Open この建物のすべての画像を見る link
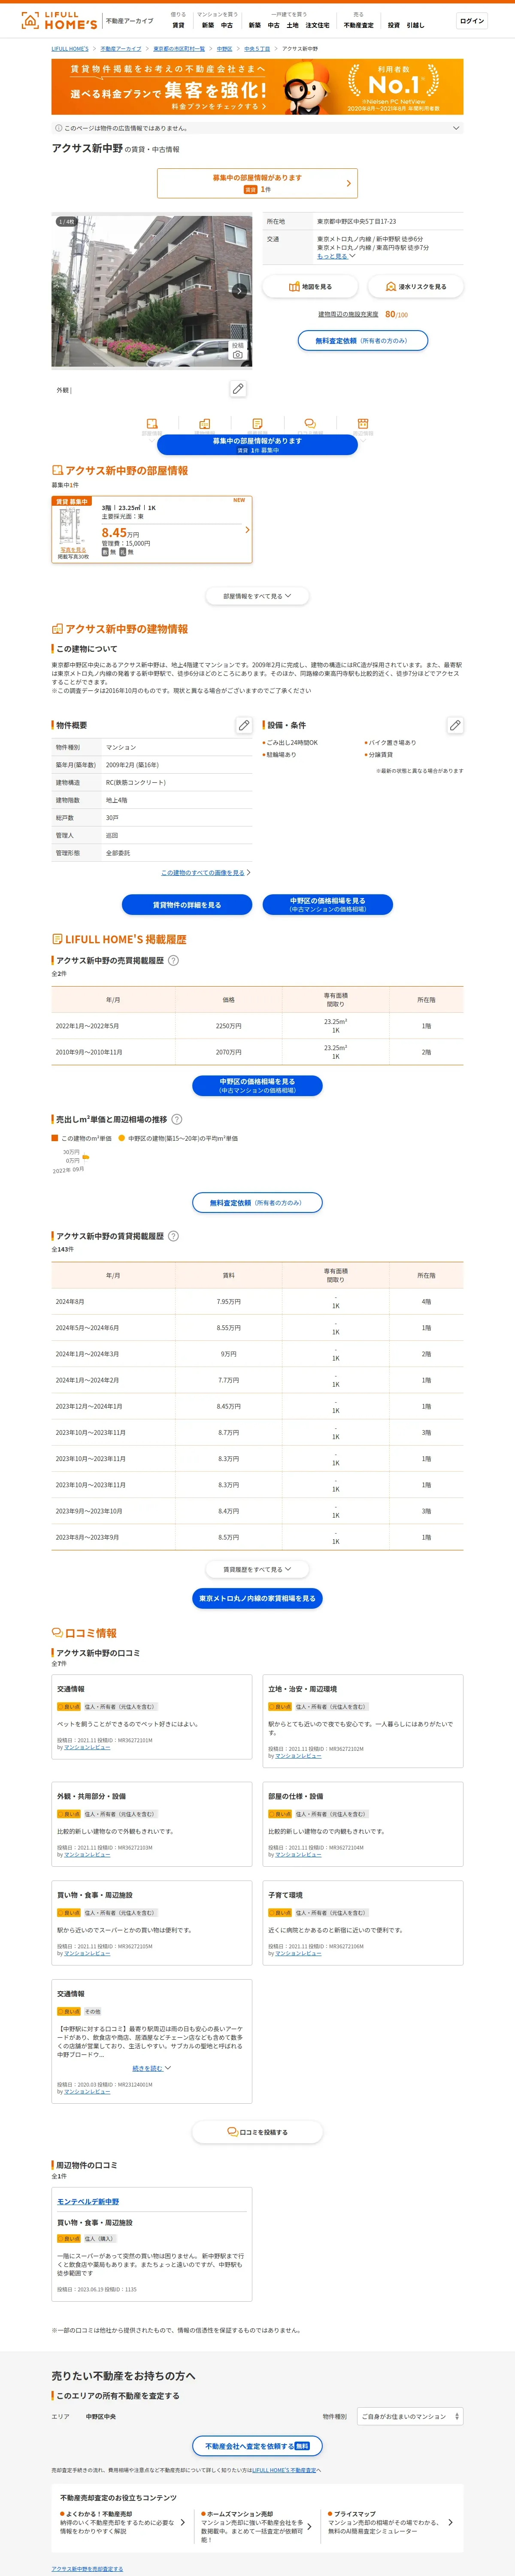515x2576 pixels. tap(205, 873)
